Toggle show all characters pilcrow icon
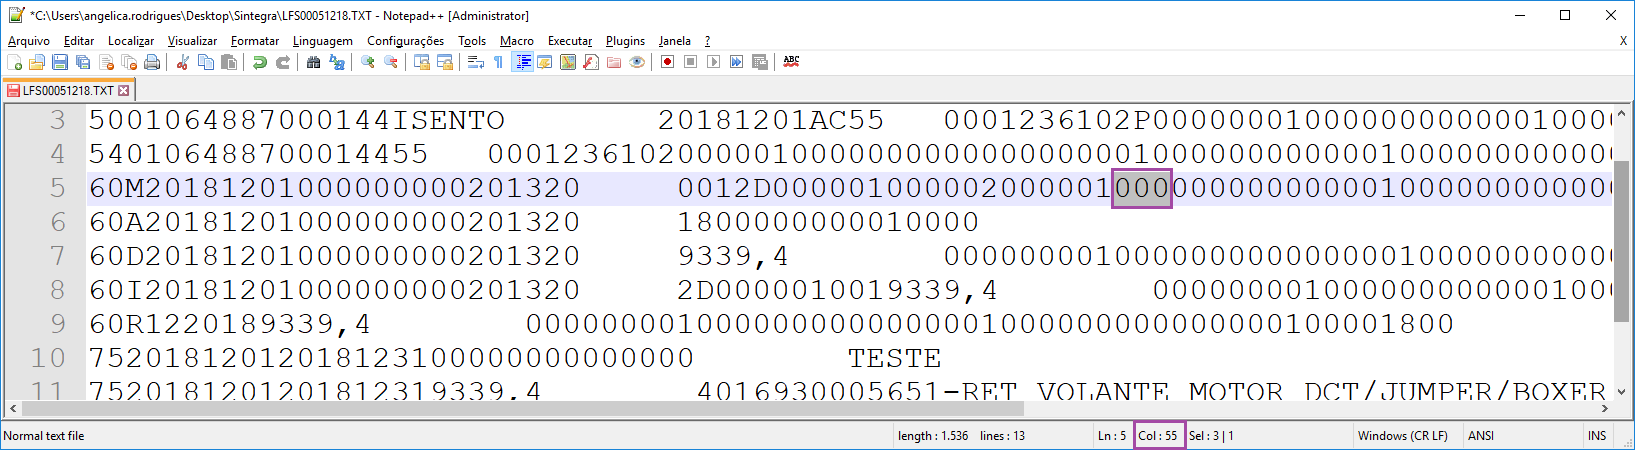The width and height of the screenshot is (1635, 450). (x=499, y=62)
